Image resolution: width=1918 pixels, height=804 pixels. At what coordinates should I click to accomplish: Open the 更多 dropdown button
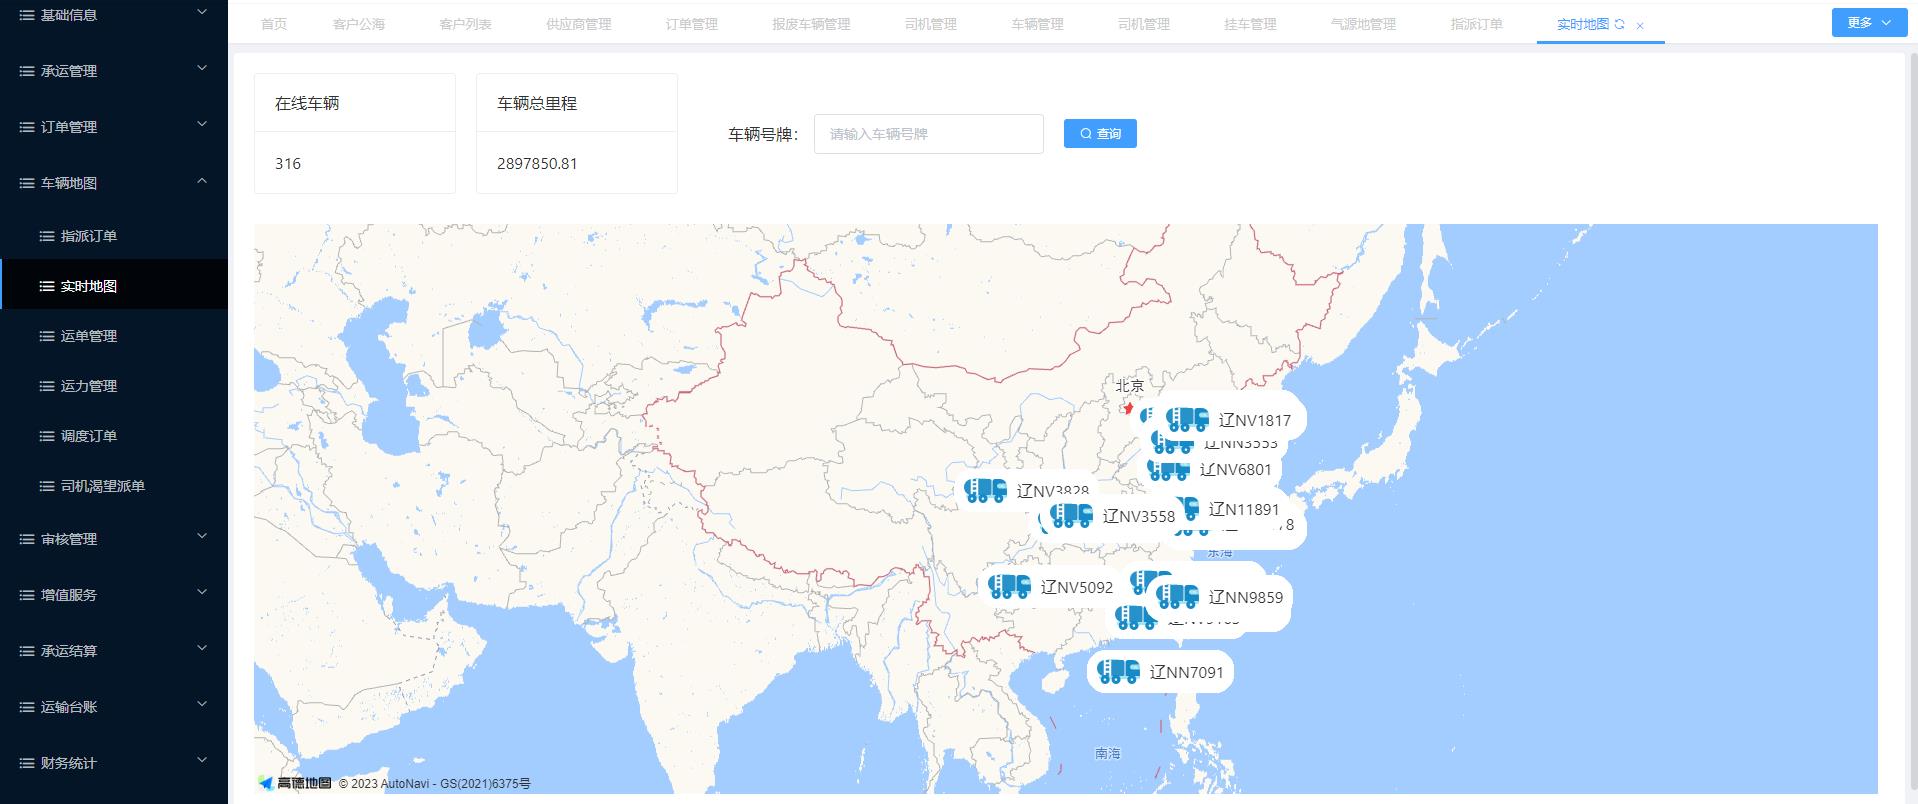pyautogui.click(x=1869, y=22)
